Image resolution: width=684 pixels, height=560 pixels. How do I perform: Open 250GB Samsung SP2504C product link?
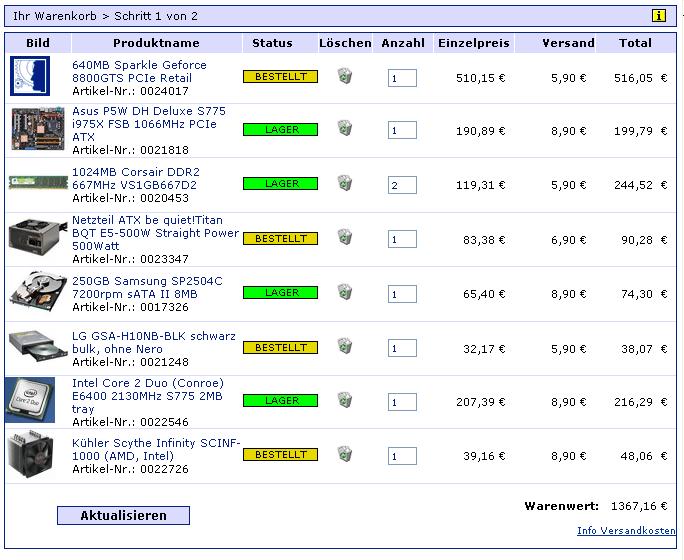coord(147,287)
